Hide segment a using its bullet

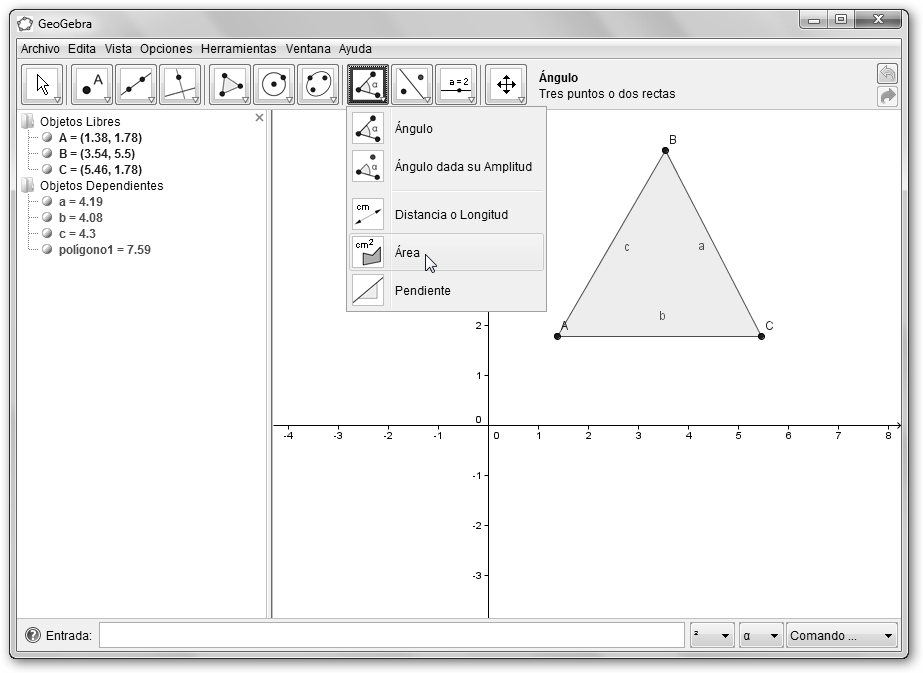[47, 202]
